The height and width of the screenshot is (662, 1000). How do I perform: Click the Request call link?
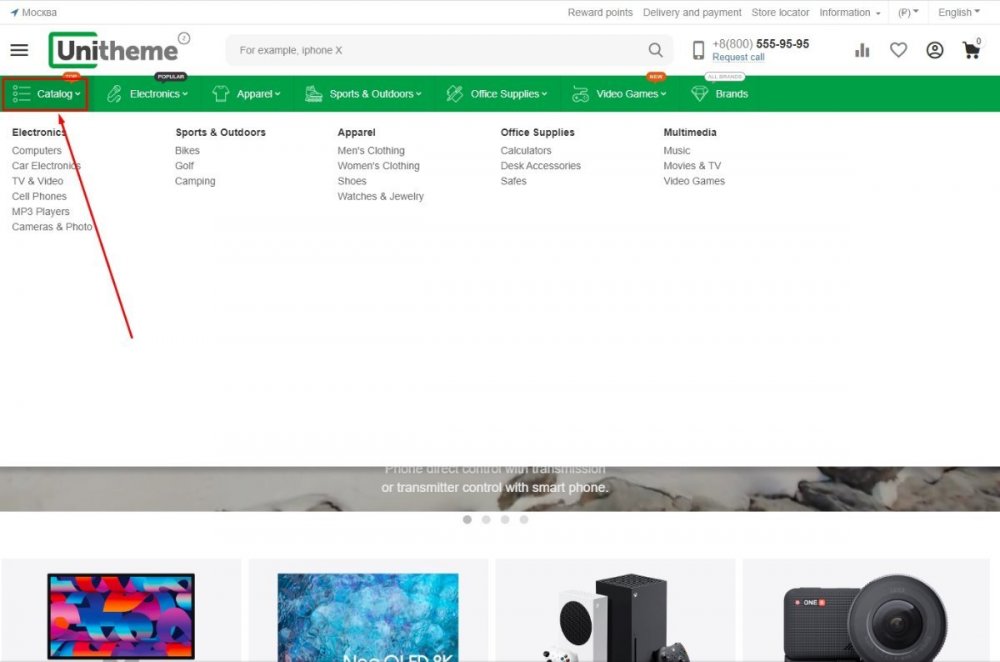click(x=737, y=57)
